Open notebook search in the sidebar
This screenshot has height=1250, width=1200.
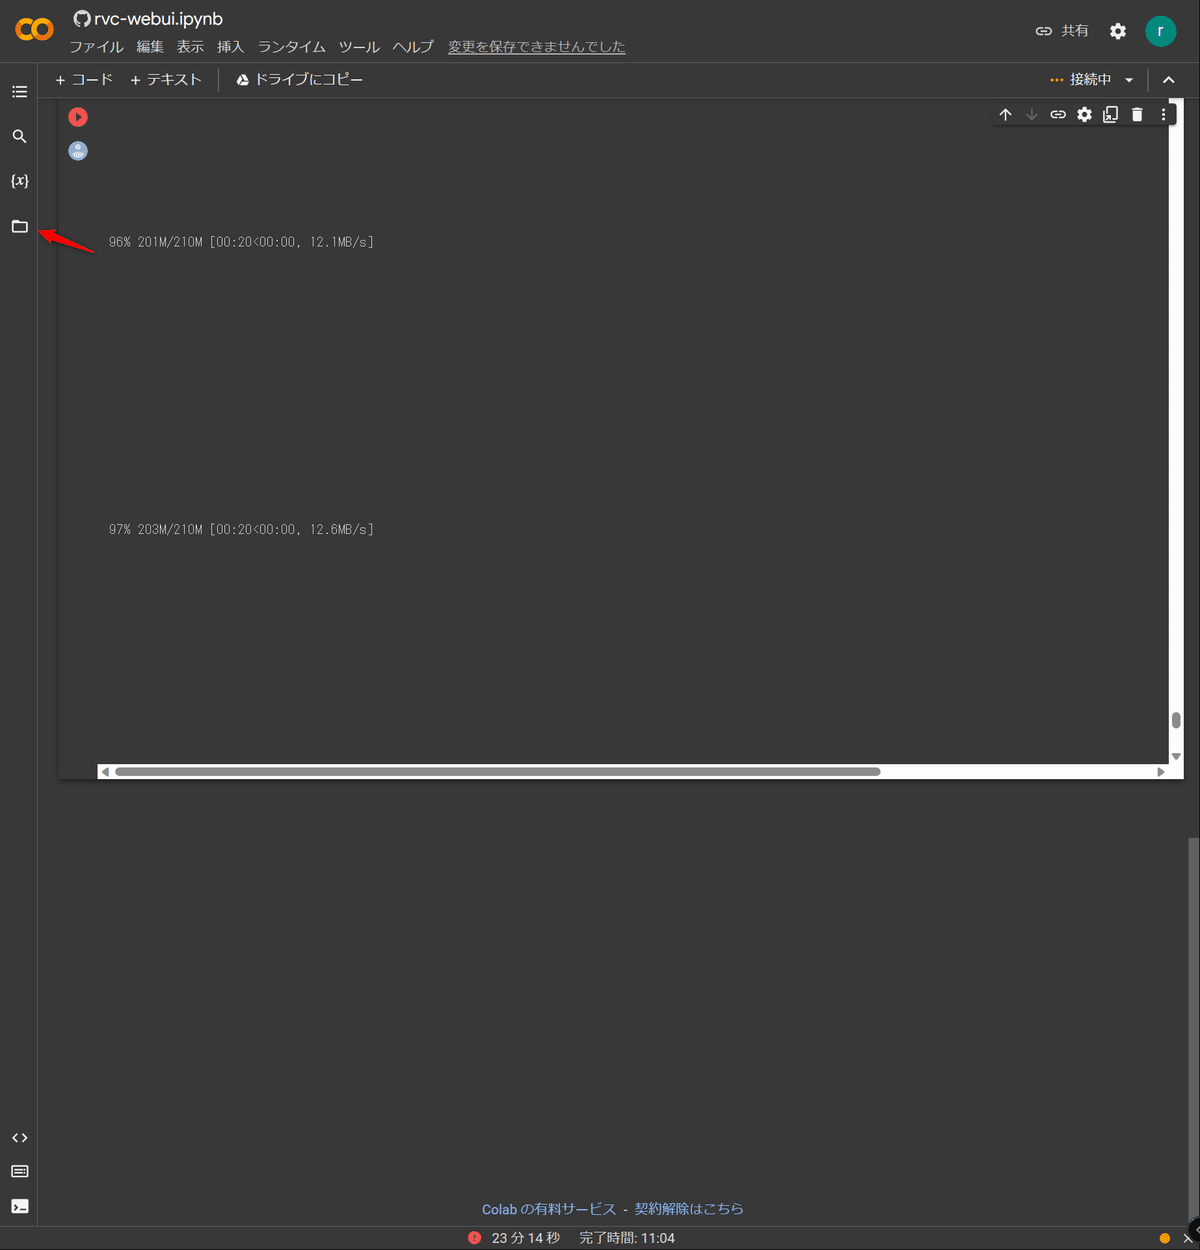tap(19, 136)
